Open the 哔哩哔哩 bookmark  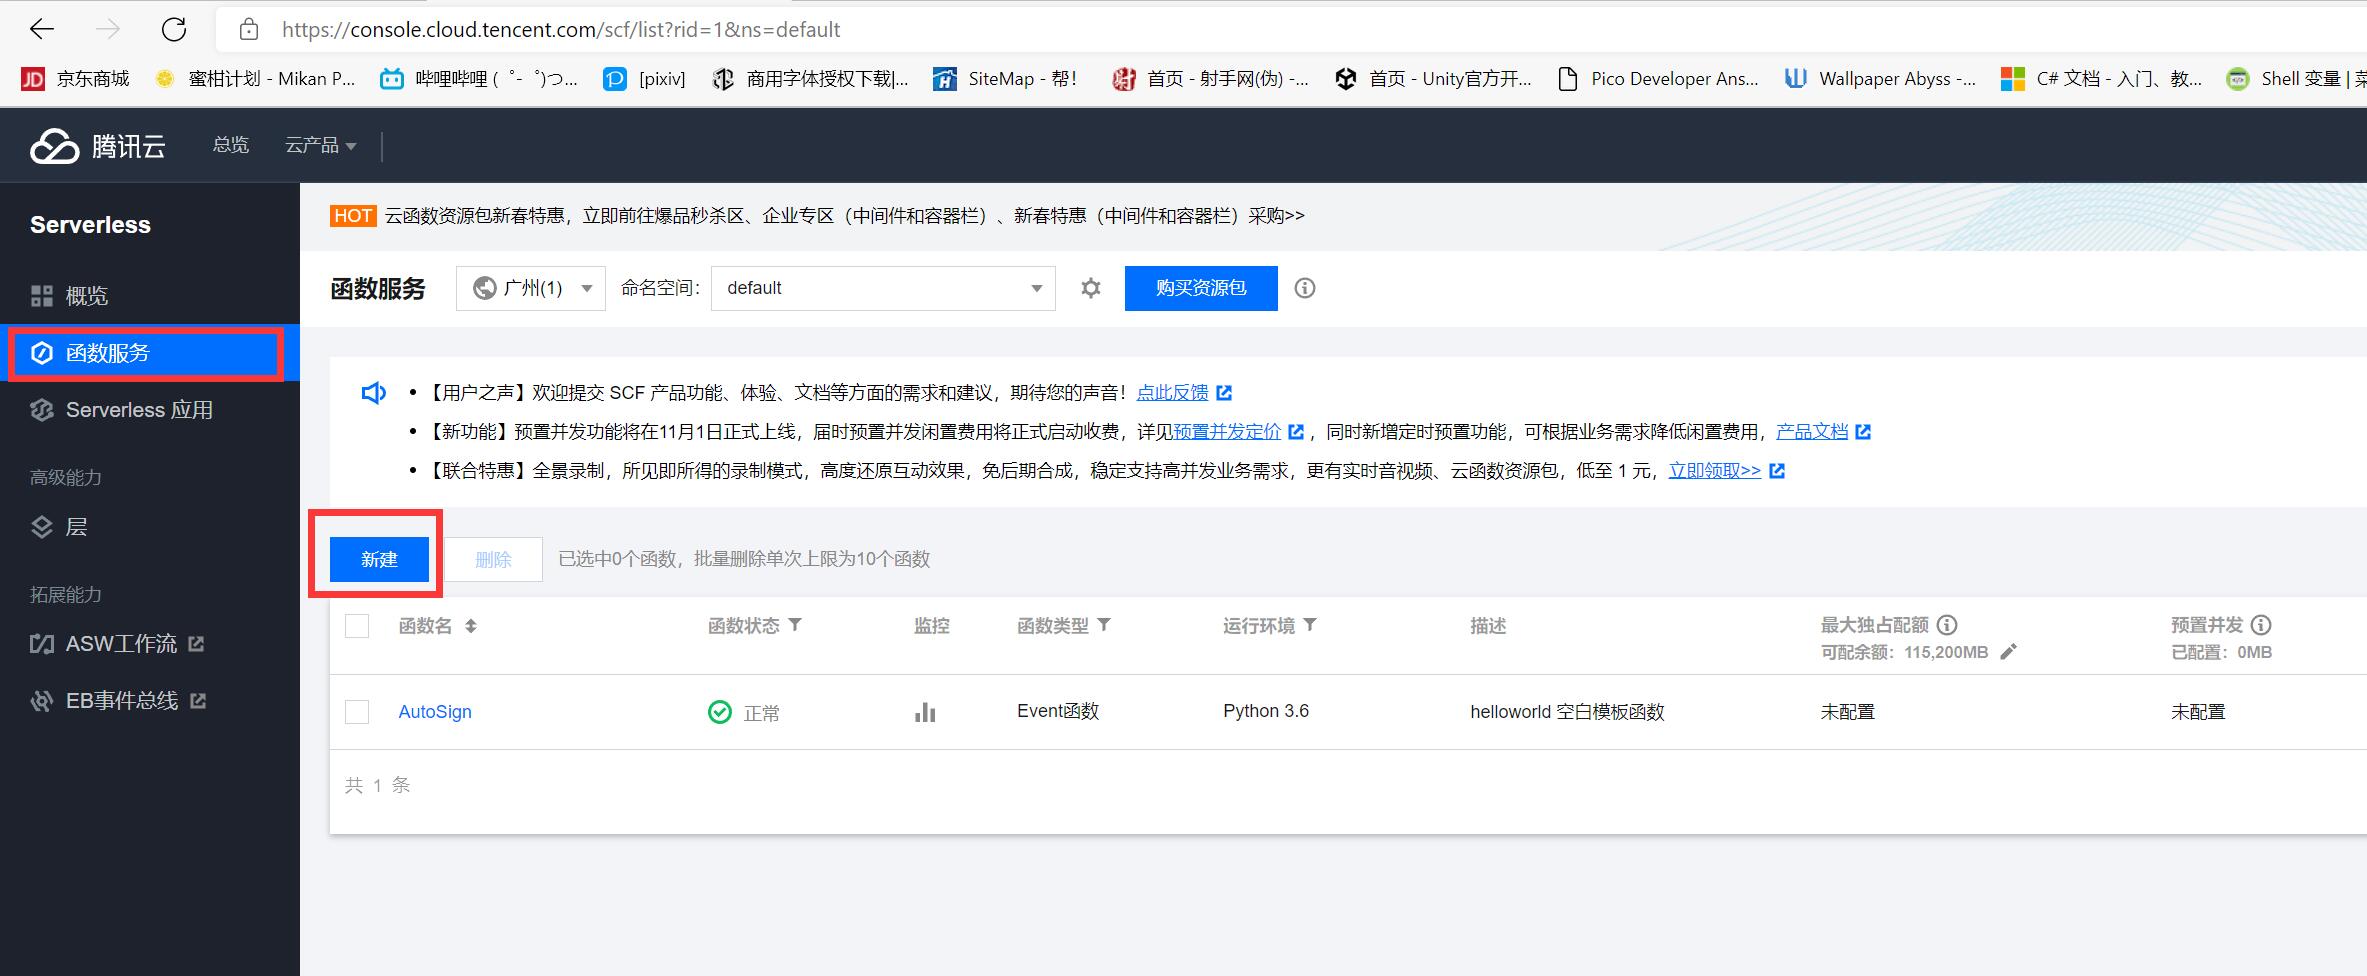(479, 79)
